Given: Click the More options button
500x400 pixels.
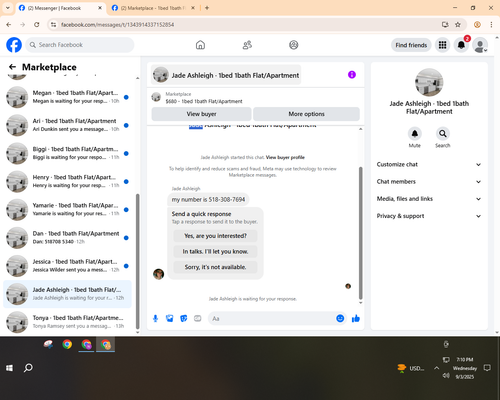Looking at the screenshot, I should click(306, 114).
